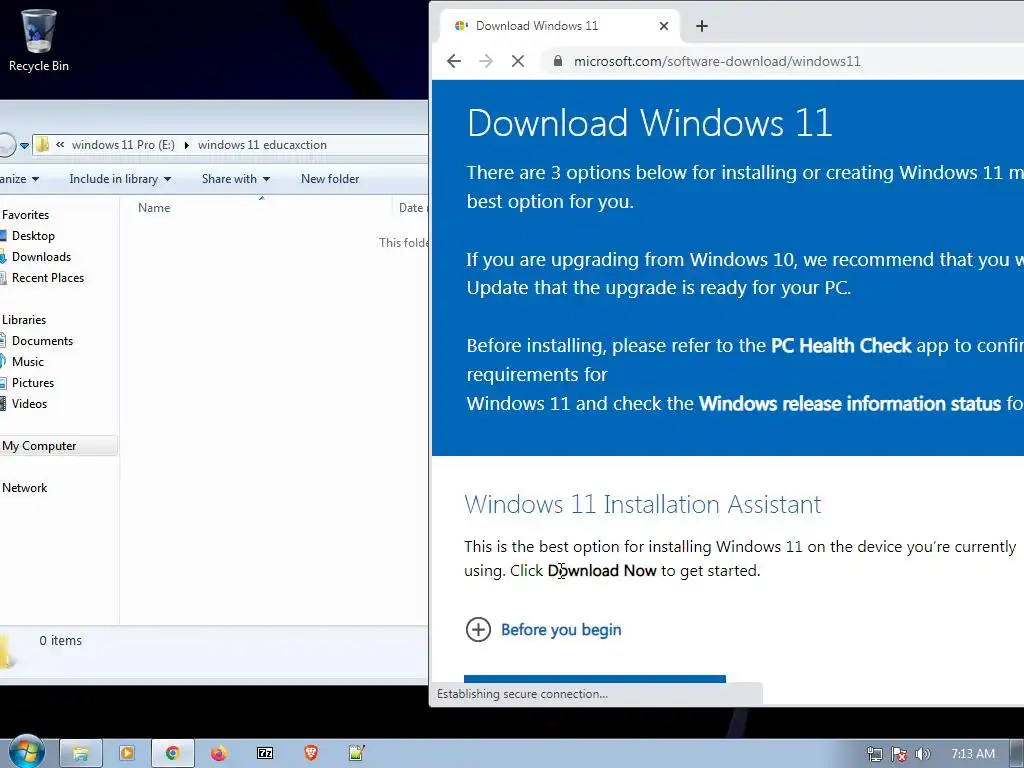Select Libraries in Explorer navigation pane
This screenshot has height=768, width=1024.
coord(24,320)
